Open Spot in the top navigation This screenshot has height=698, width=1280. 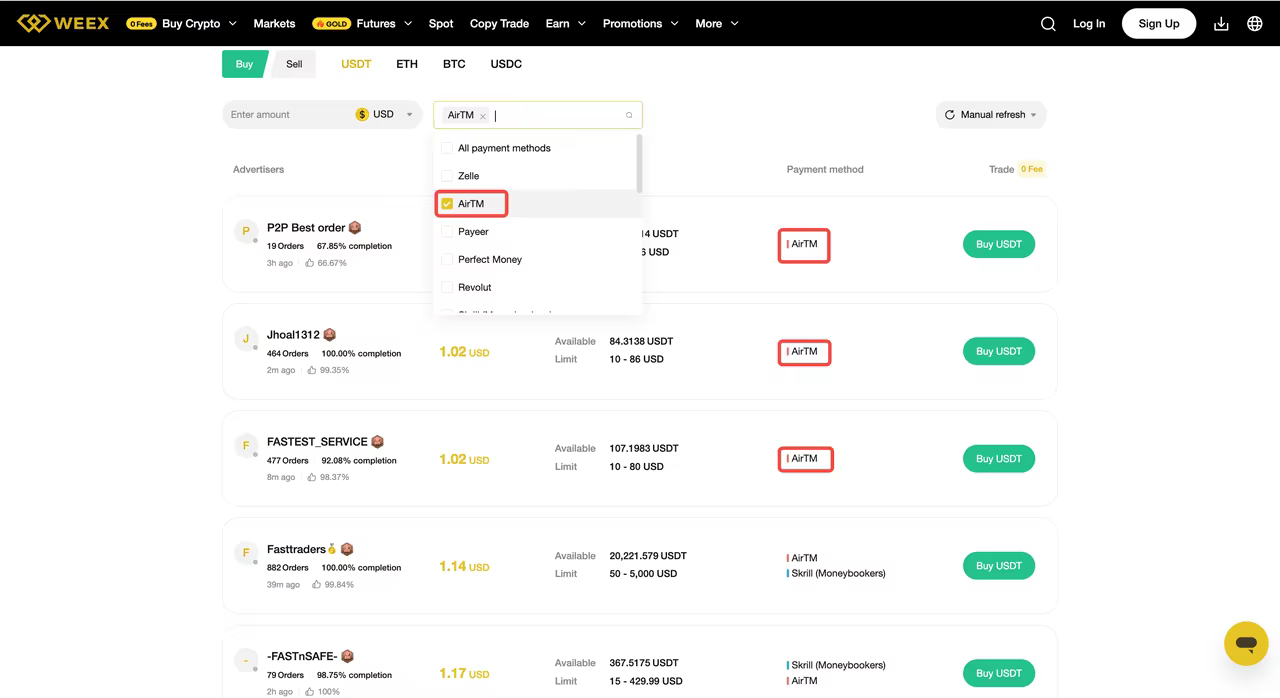pos(441,24)
